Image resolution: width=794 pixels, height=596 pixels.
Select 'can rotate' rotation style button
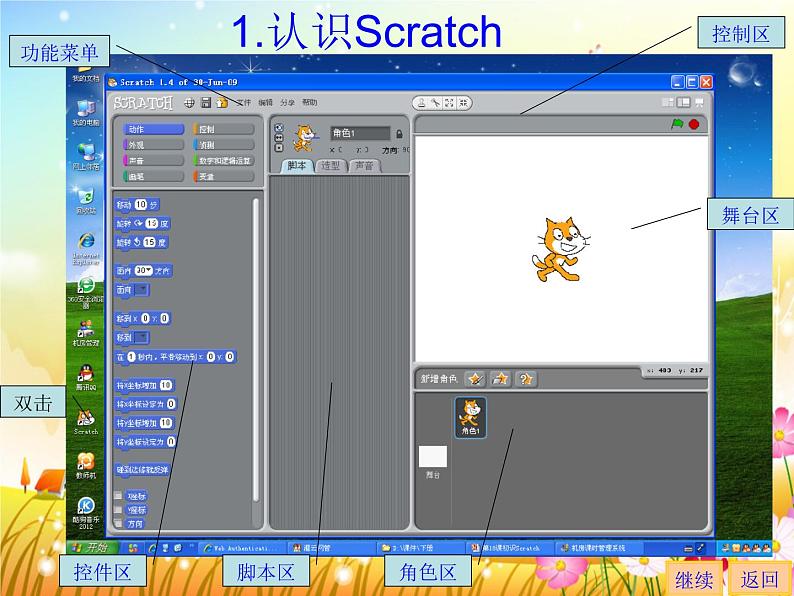[x=279, y=128]
